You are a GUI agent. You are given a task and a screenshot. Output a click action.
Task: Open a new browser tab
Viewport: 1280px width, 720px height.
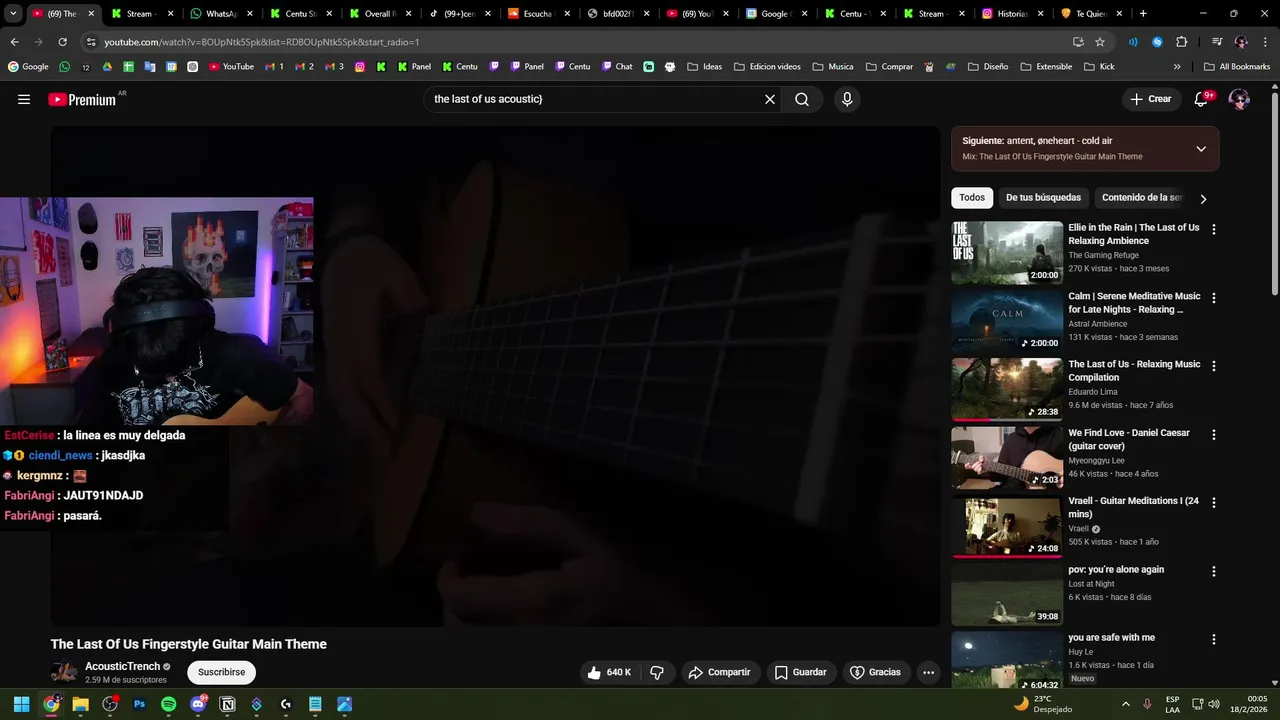pyautogui.click(x=1143, y=14)
